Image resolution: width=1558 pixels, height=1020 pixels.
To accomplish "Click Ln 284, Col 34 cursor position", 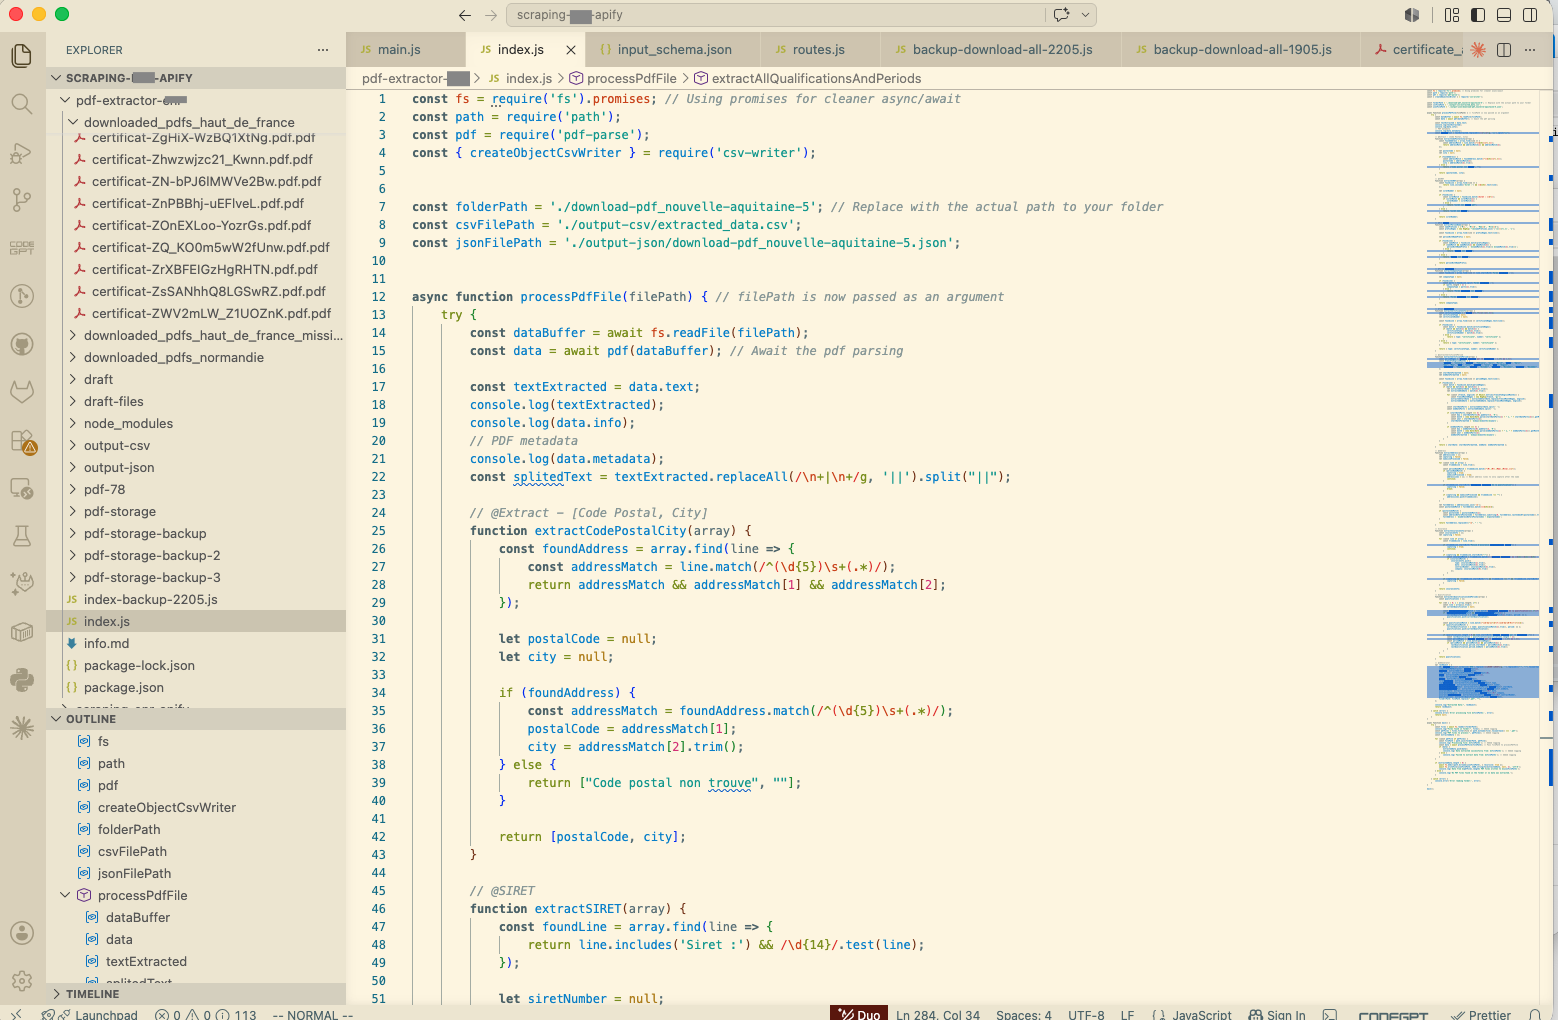I will click(x=938, y=1014).
